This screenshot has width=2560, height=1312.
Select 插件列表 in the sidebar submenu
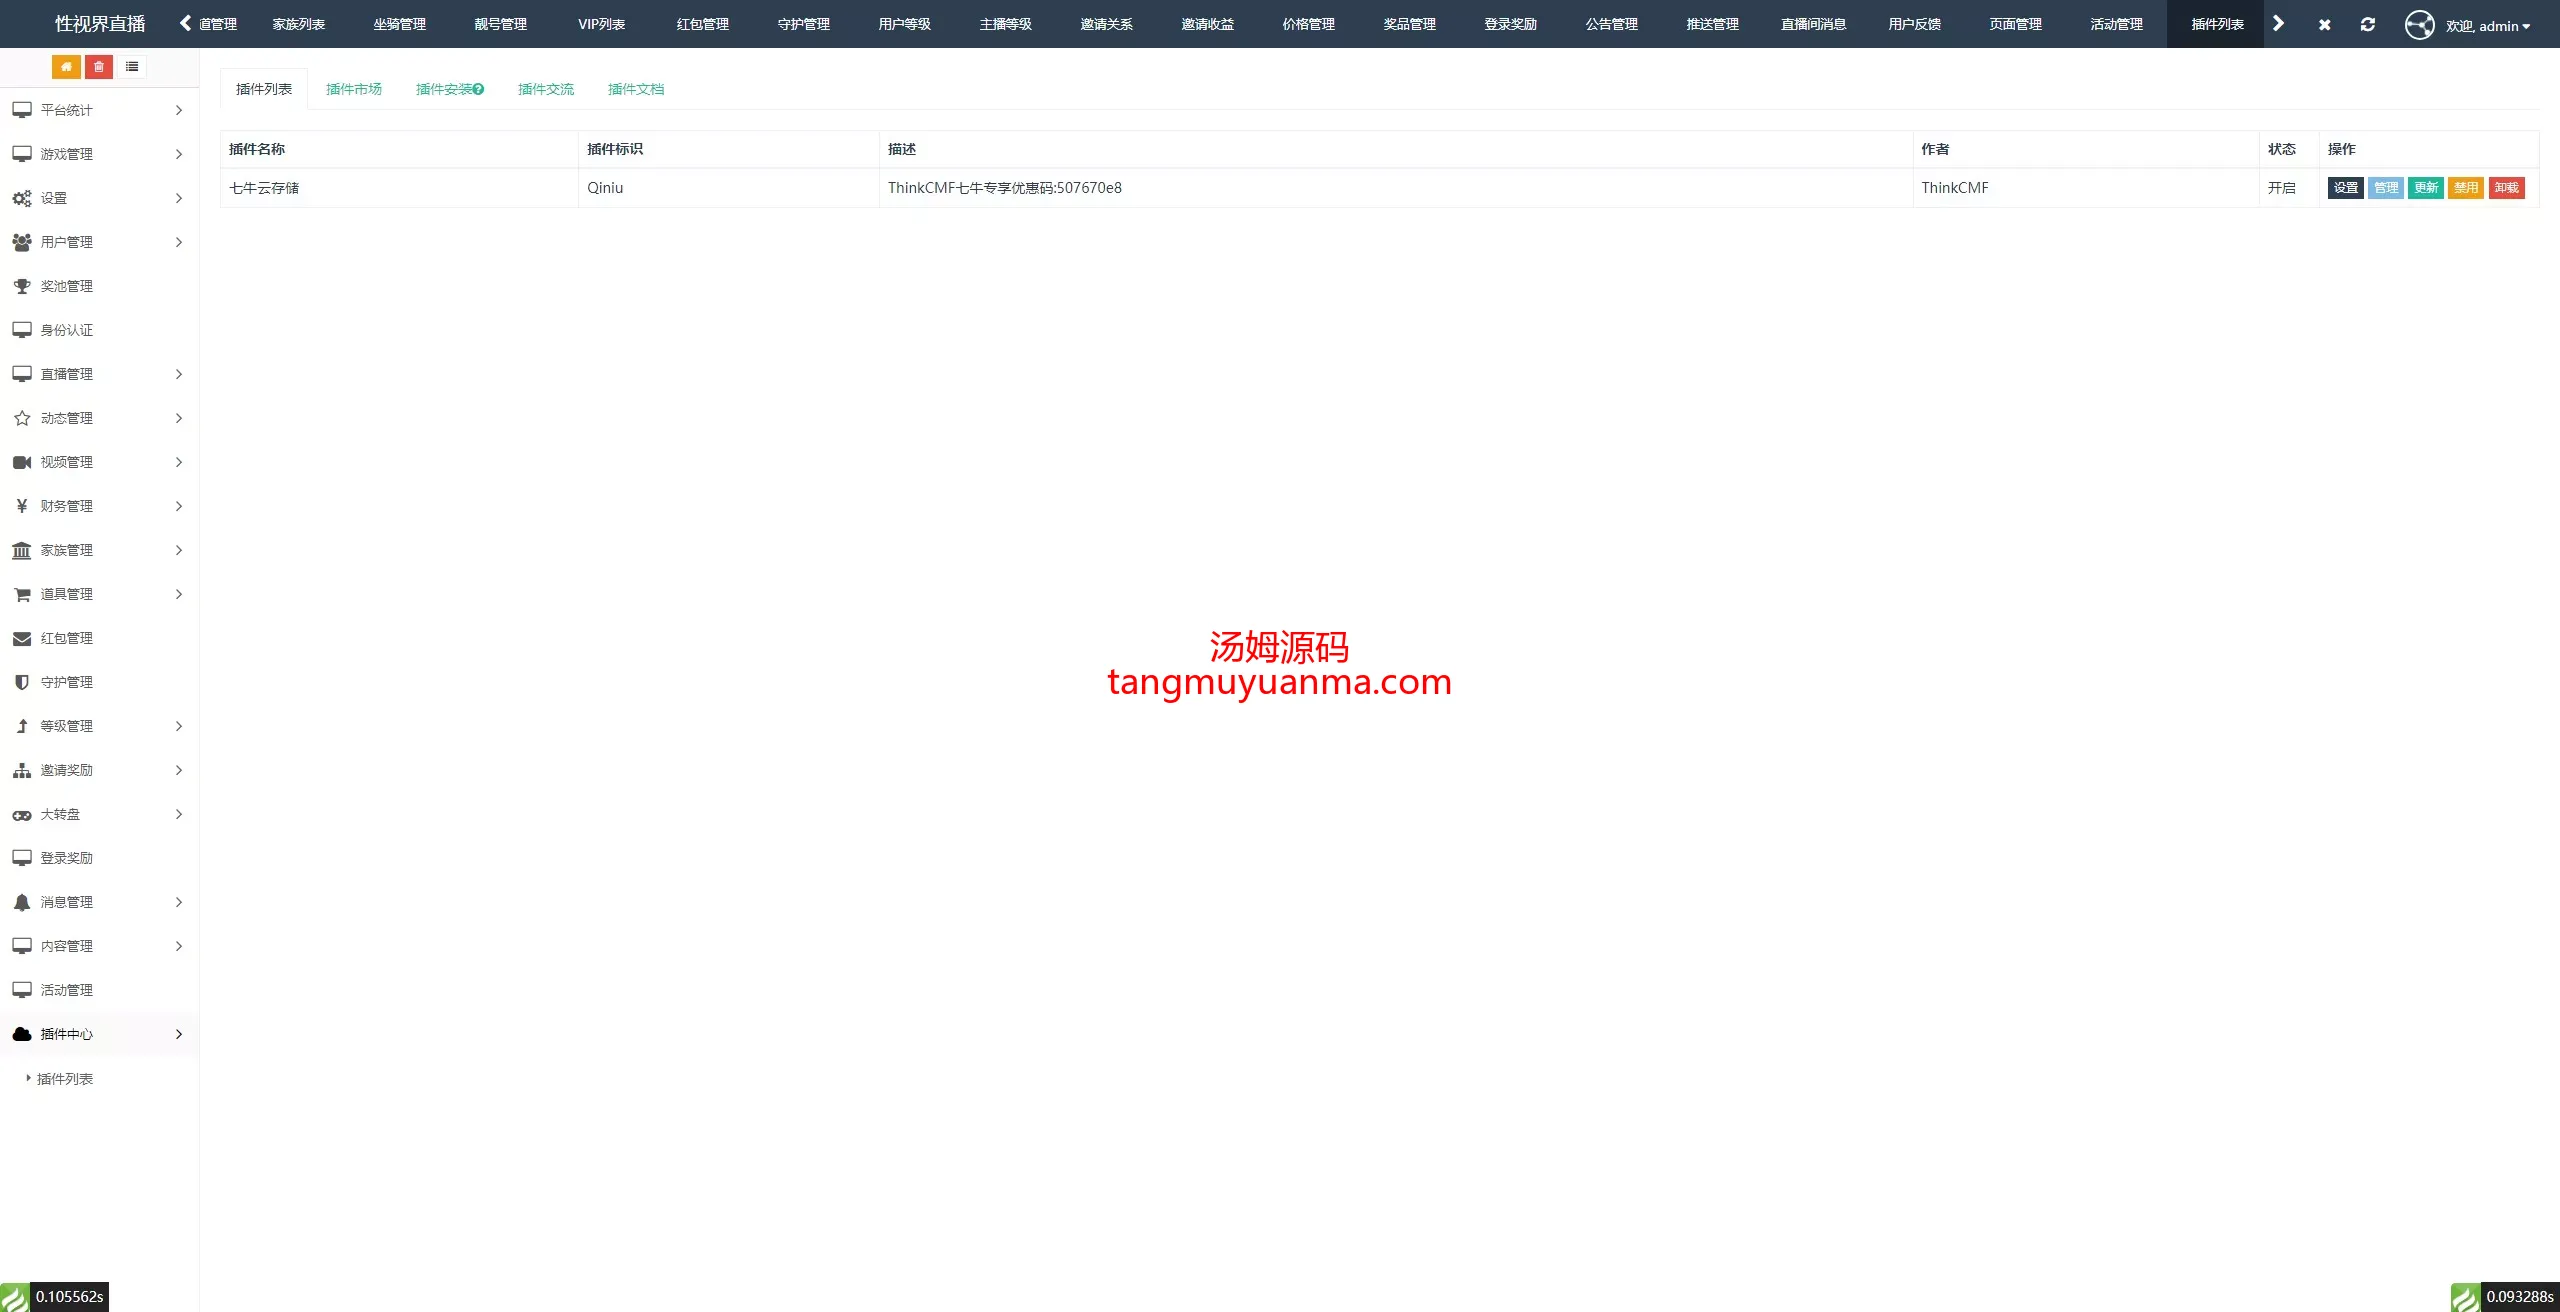(65, 1079)
